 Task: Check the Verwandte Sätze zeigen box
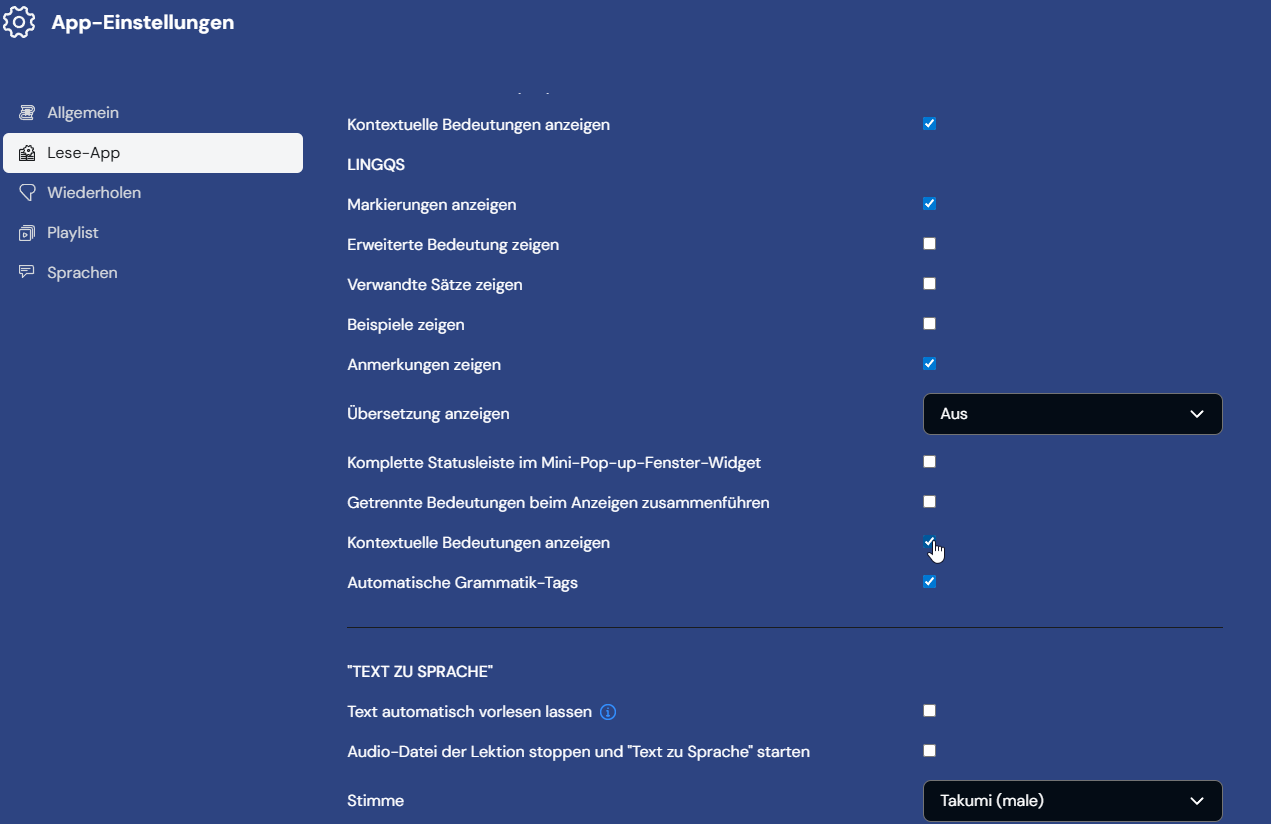[x=929, y=284]
